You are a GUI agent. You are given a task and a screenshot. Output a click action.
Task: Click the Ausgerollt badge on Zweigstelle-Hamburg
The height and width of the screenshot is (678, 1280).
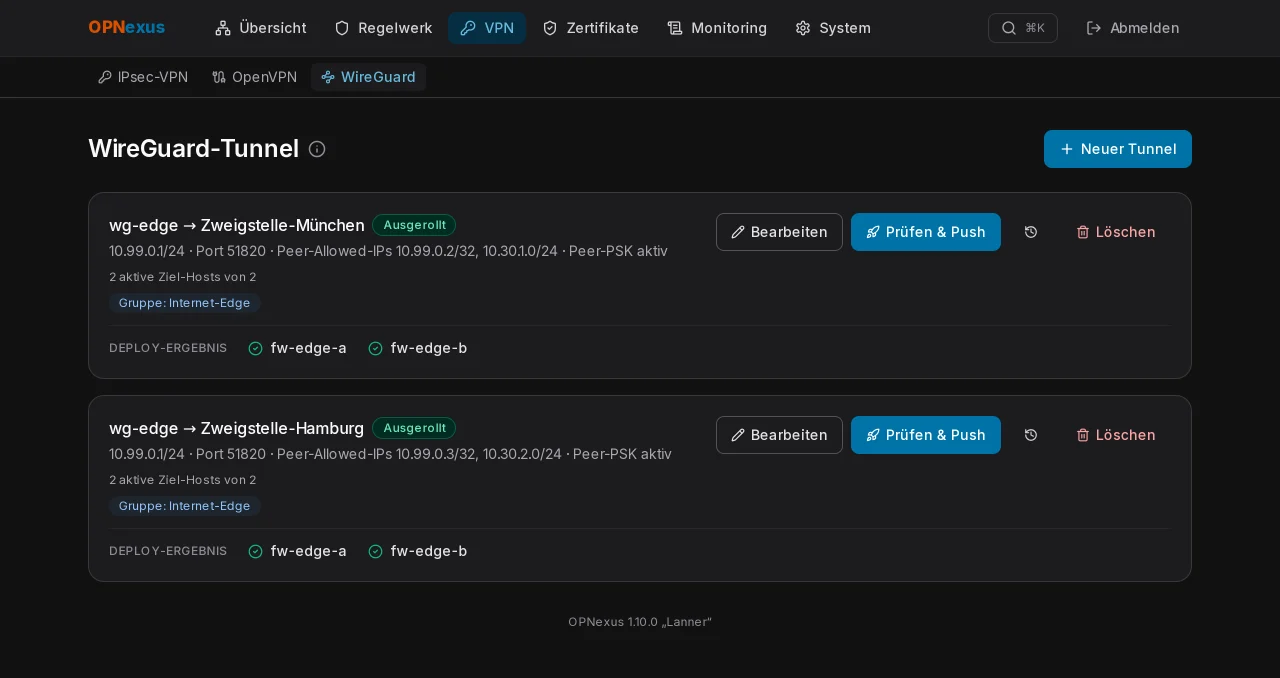414,428
